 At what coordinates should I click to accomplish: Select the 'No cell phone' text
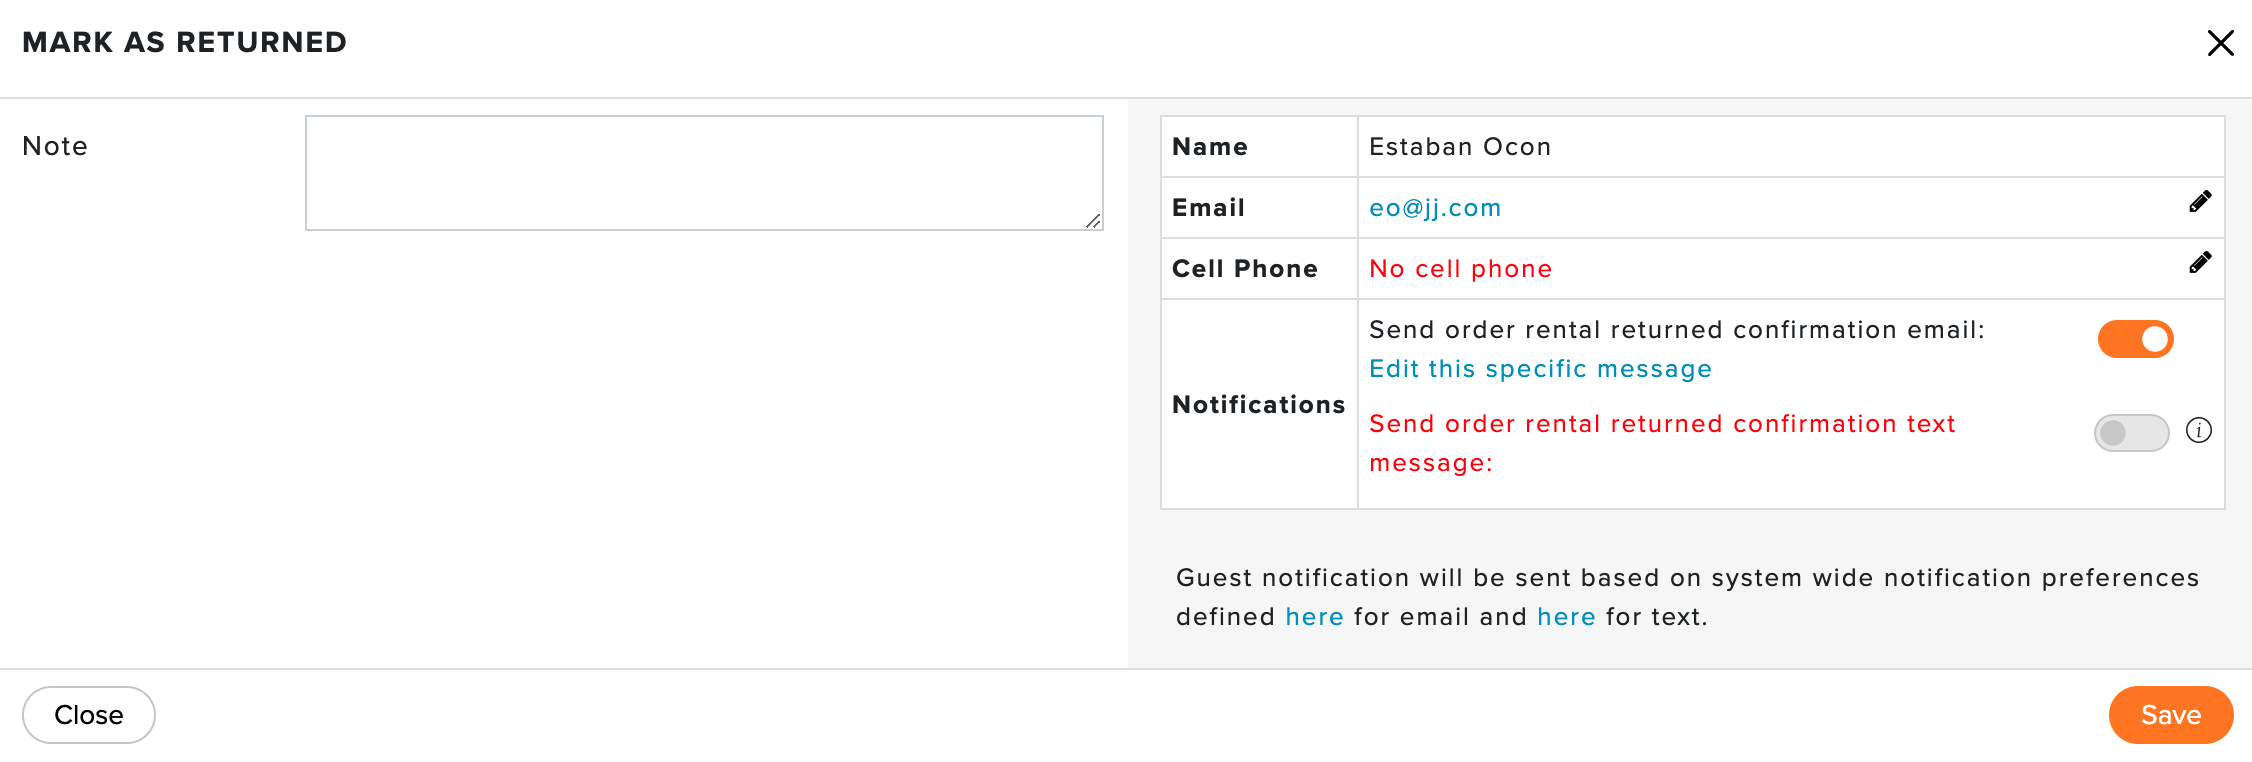1460,269
